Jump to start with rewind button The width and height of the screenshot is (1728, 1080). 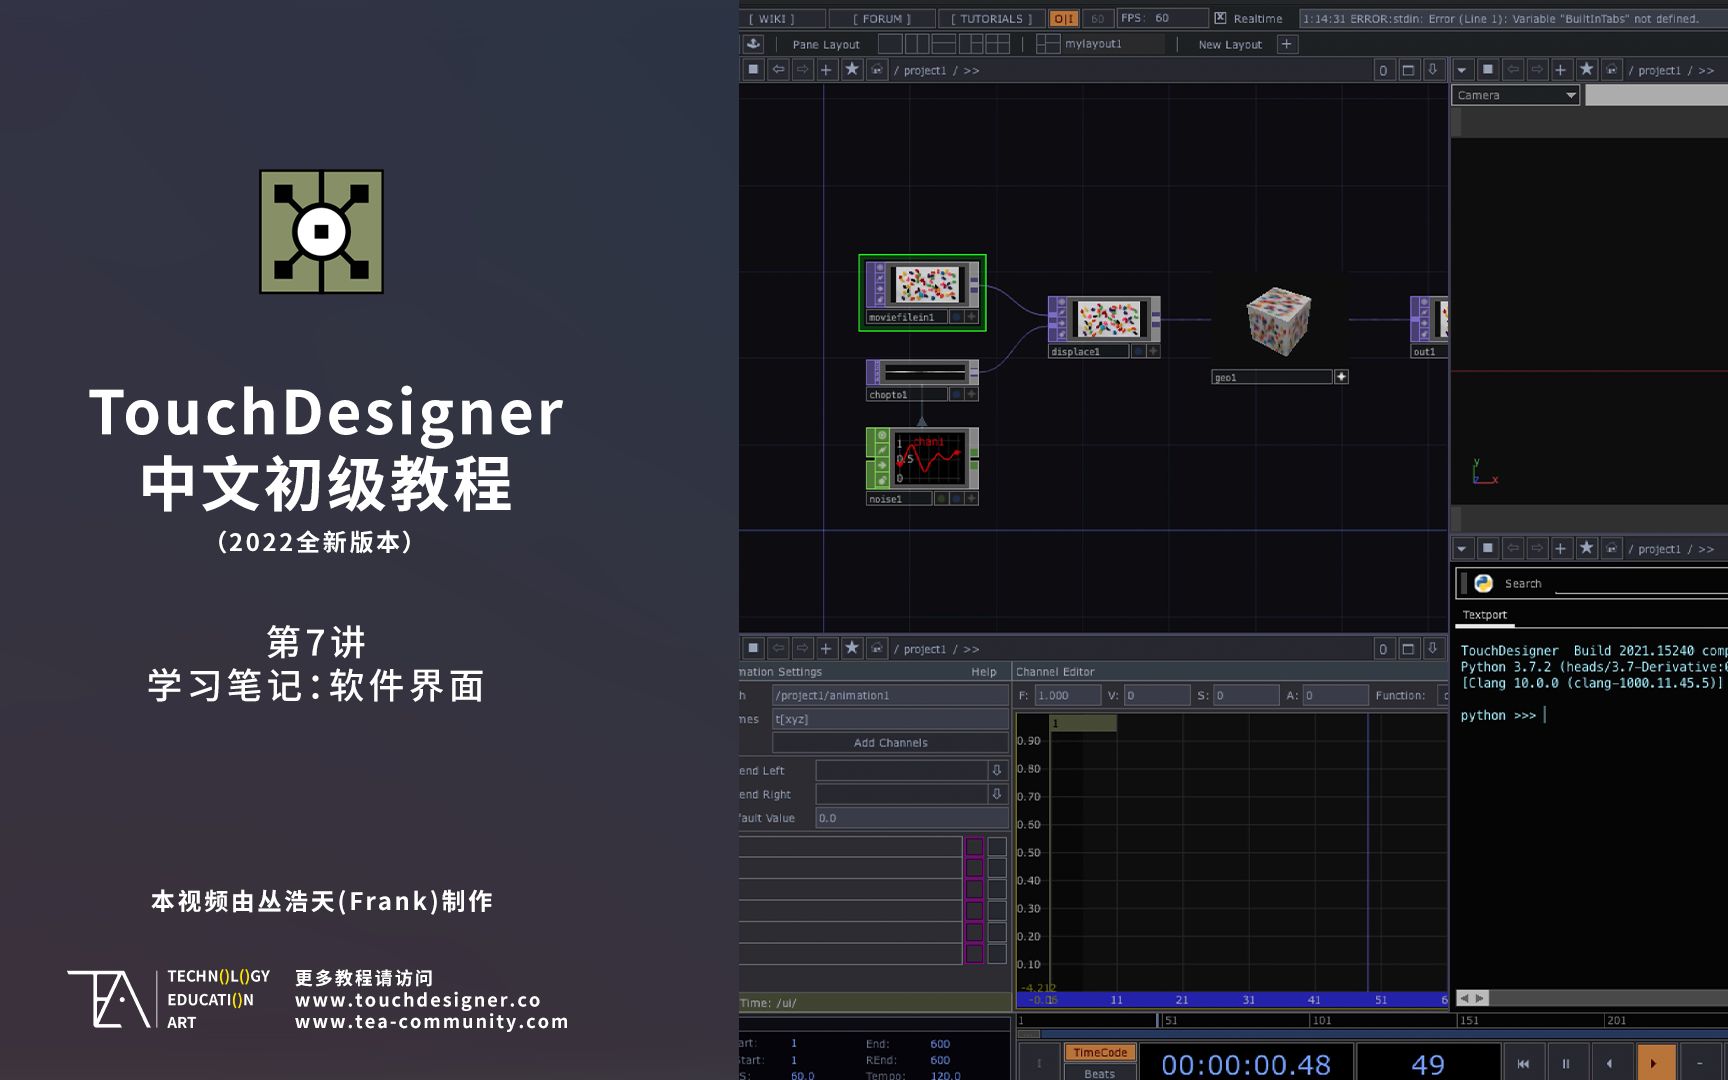(x=1523, y=1063)
